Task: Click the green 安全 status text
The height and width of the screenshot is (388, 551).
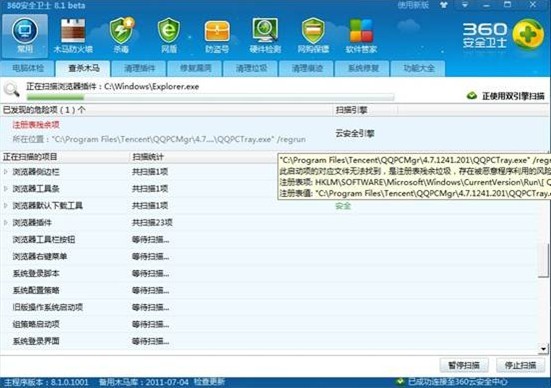Action: click(343, 206)
